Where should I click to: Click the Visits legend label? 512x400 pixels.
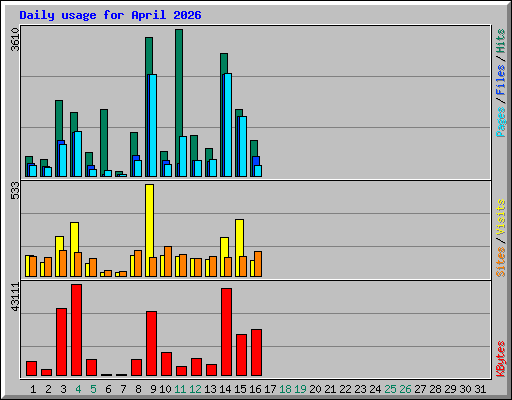pos(501,218)
